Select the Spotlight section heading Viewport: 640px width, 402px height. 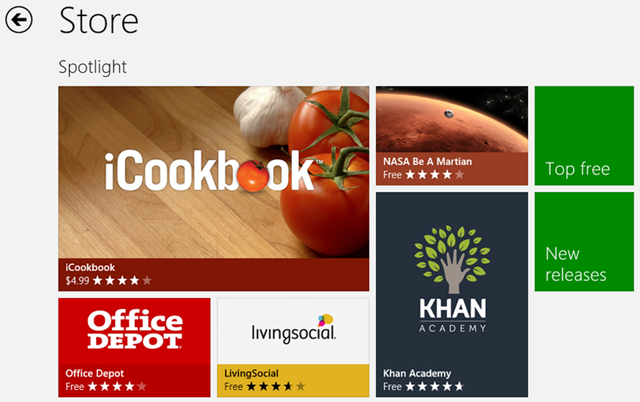click(x=93, y=67)
